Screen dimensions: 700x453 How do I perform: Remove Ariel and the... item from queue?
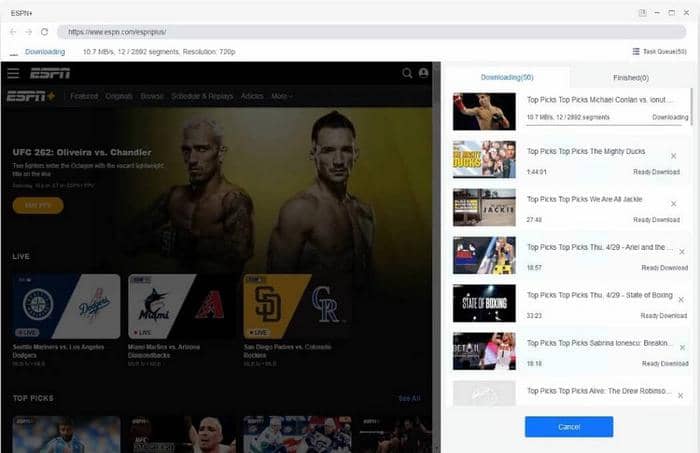[682, 252]
